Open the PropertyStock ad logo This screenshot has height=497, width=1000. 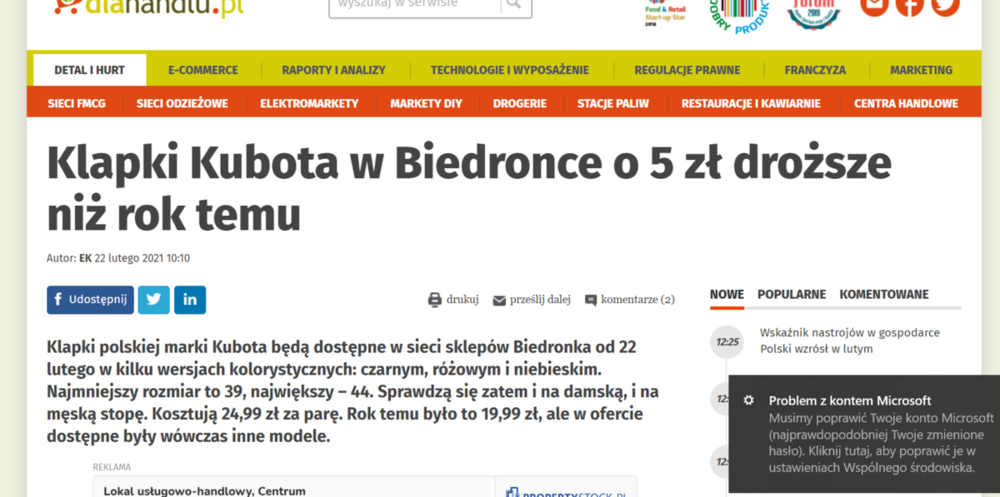(x=566, y=493)
